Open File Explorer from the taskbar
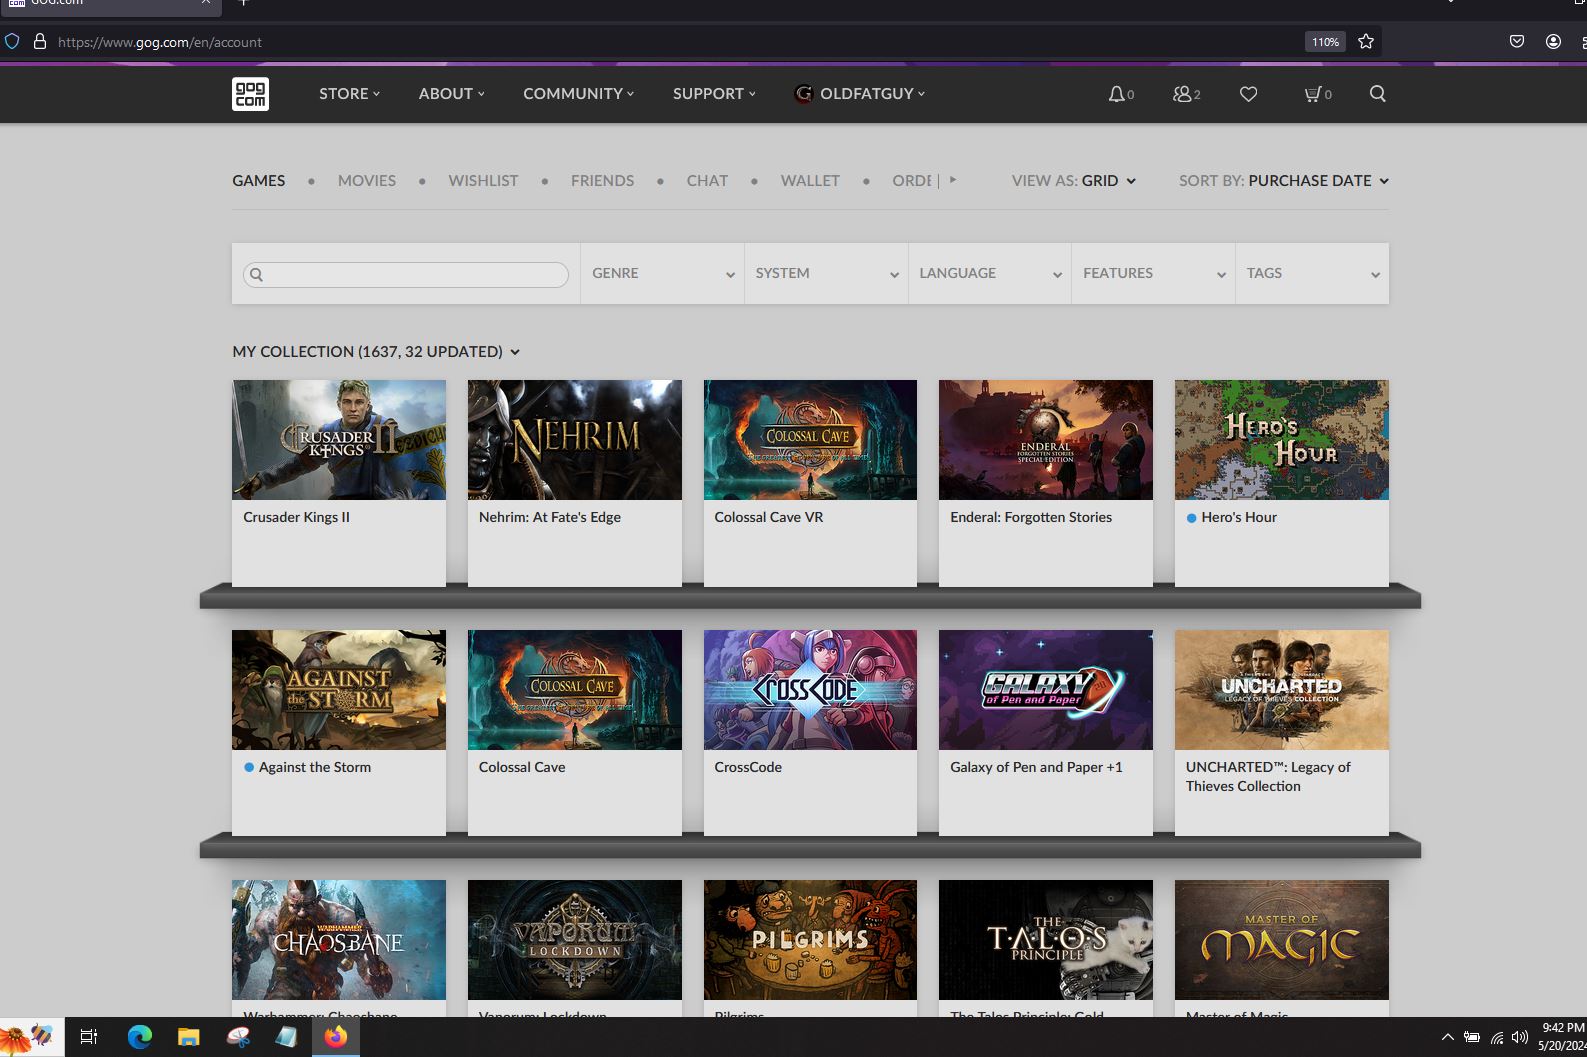 coord(189,1037)
